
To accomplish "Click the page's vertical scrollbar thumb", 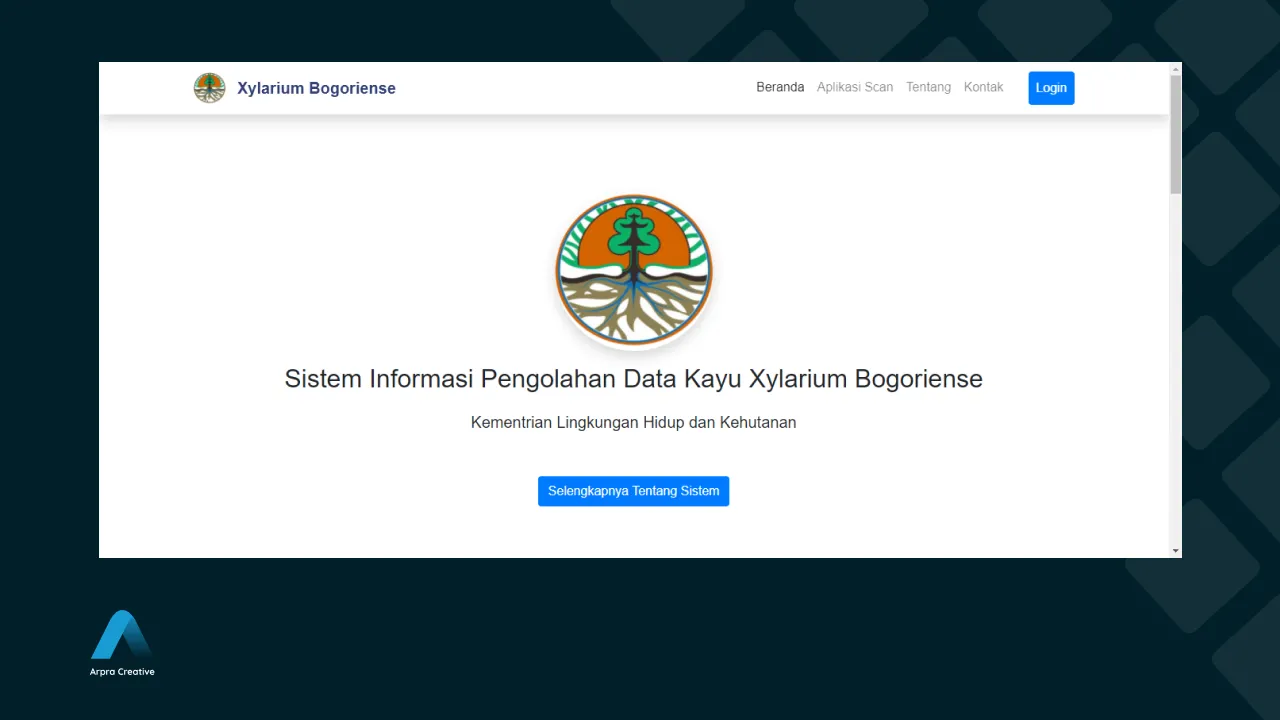I will point(1175,134).
